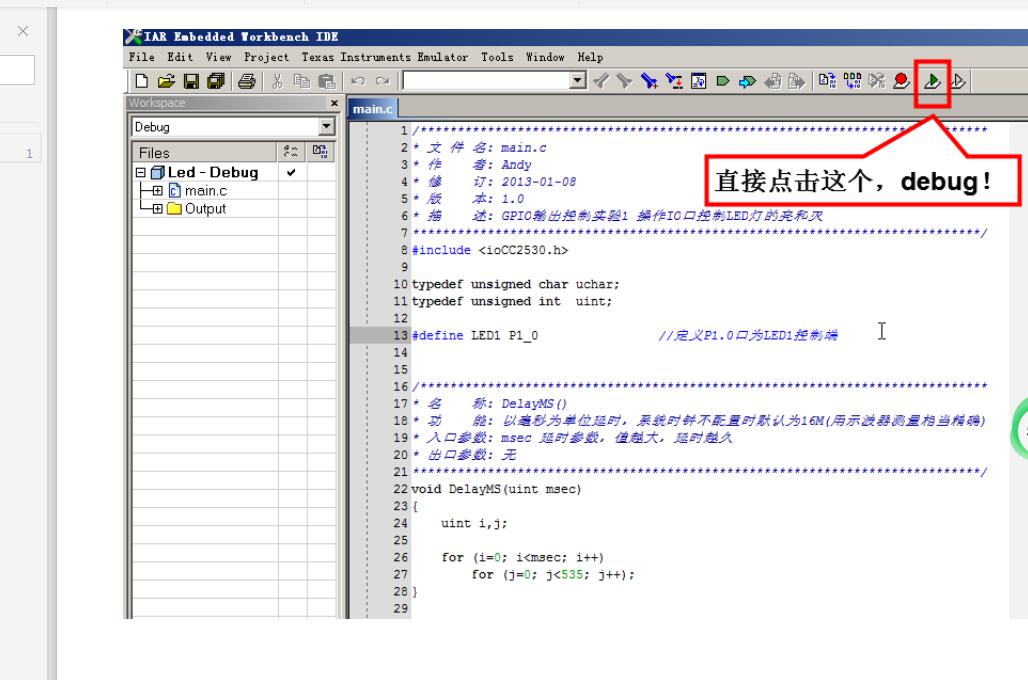Toggle a breakpoint with the red circle icon

[x=901, y=81]
